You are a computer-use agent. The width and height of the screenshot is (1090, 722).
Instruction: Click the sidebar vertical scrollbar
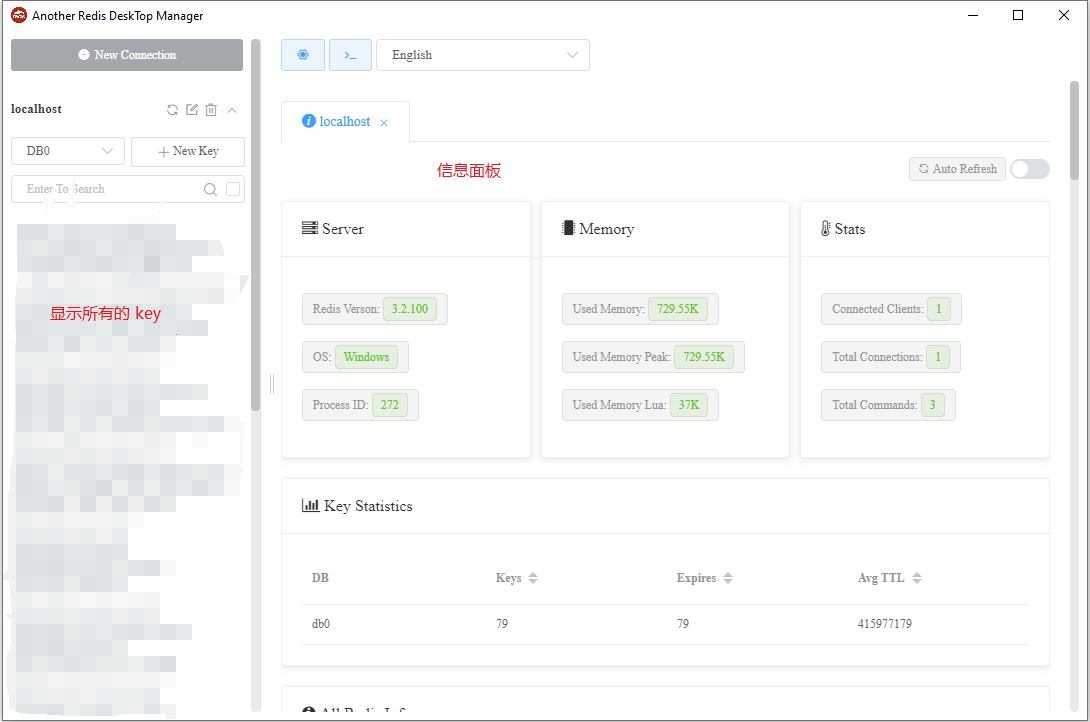(x=255, y=225)
